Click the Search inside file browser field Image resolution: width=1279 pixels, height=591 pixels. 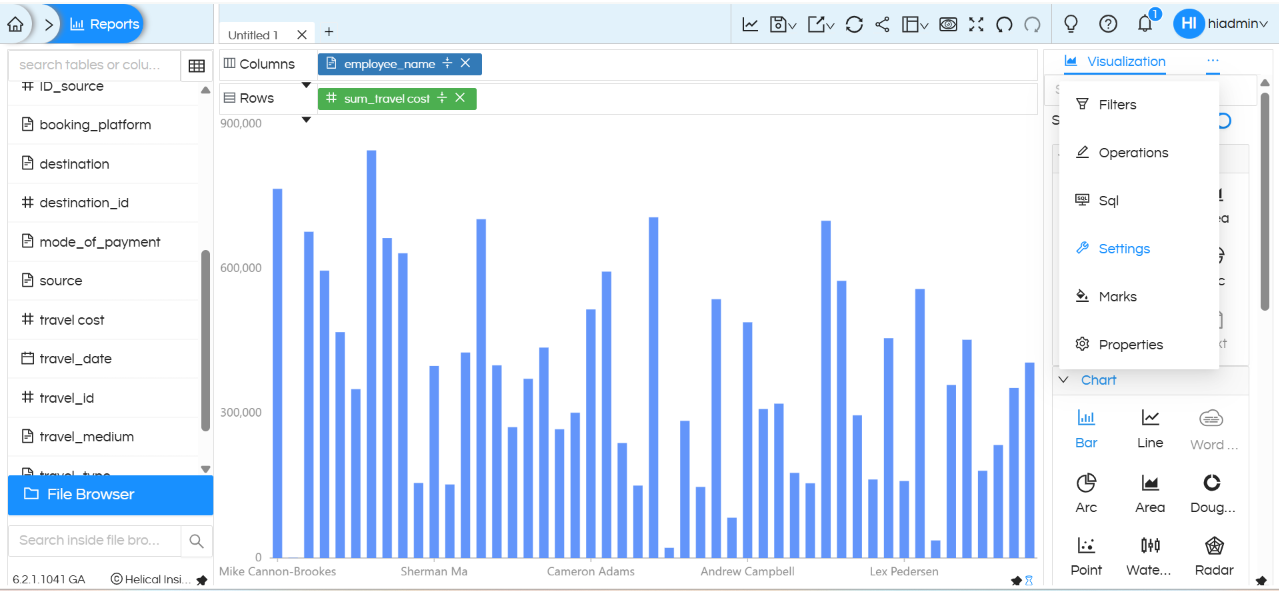point(95,540)
